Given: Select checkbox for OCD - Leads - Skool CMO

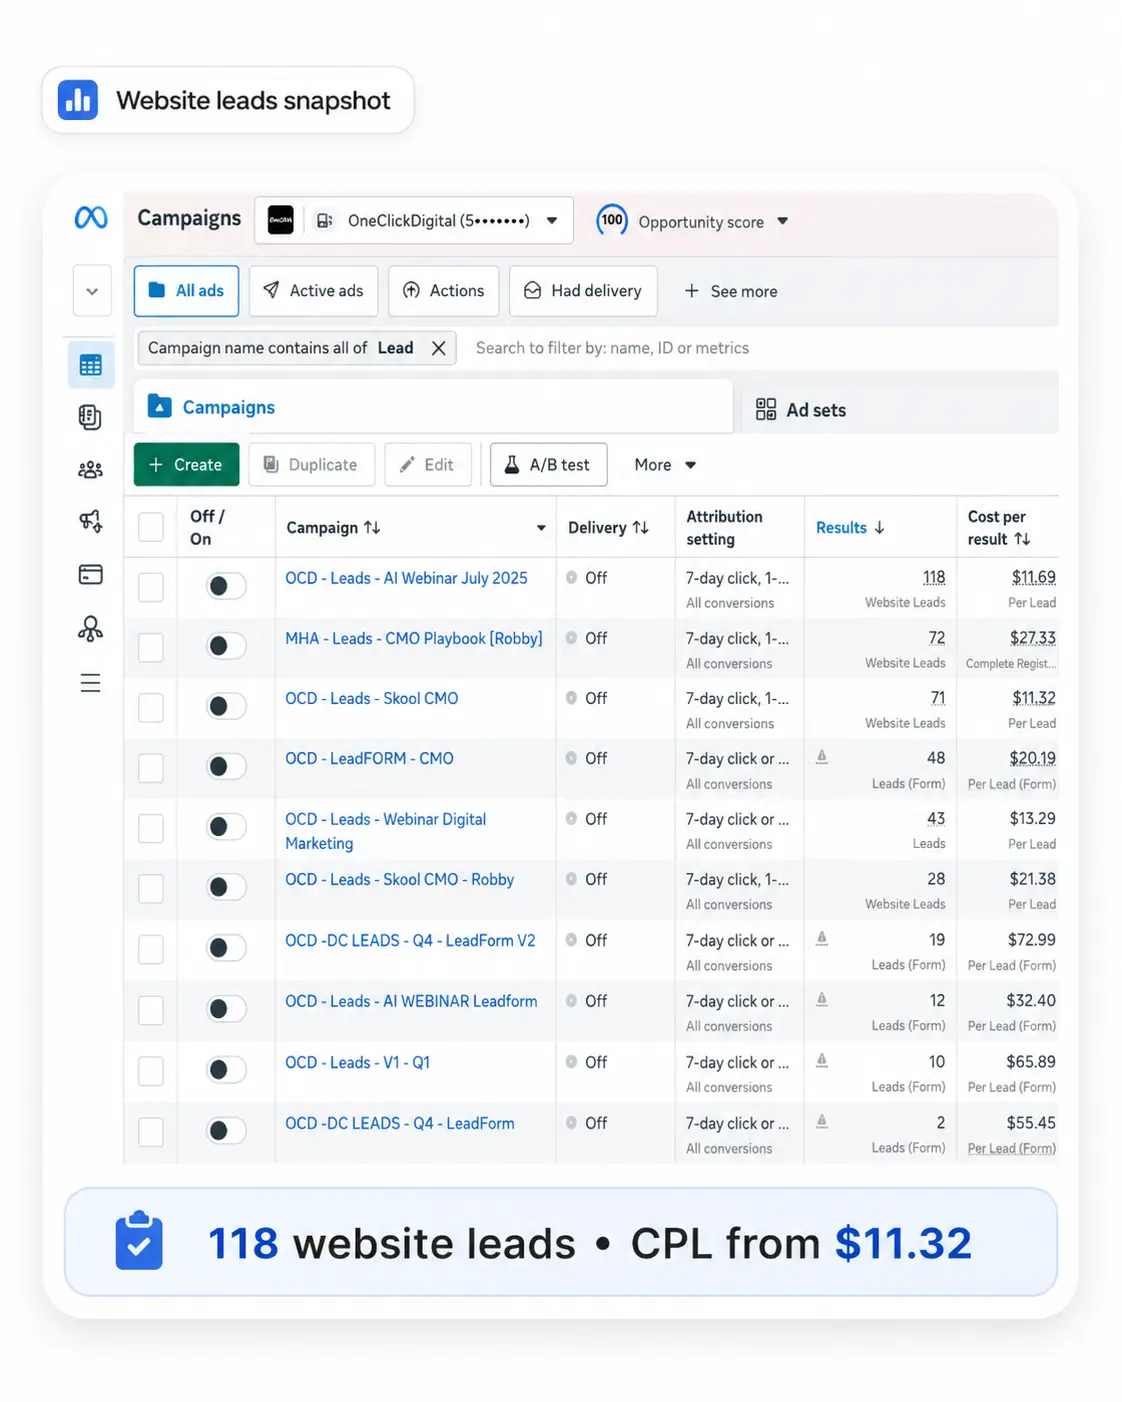Looking at the screenshot, I should click(x=151, y=707).
